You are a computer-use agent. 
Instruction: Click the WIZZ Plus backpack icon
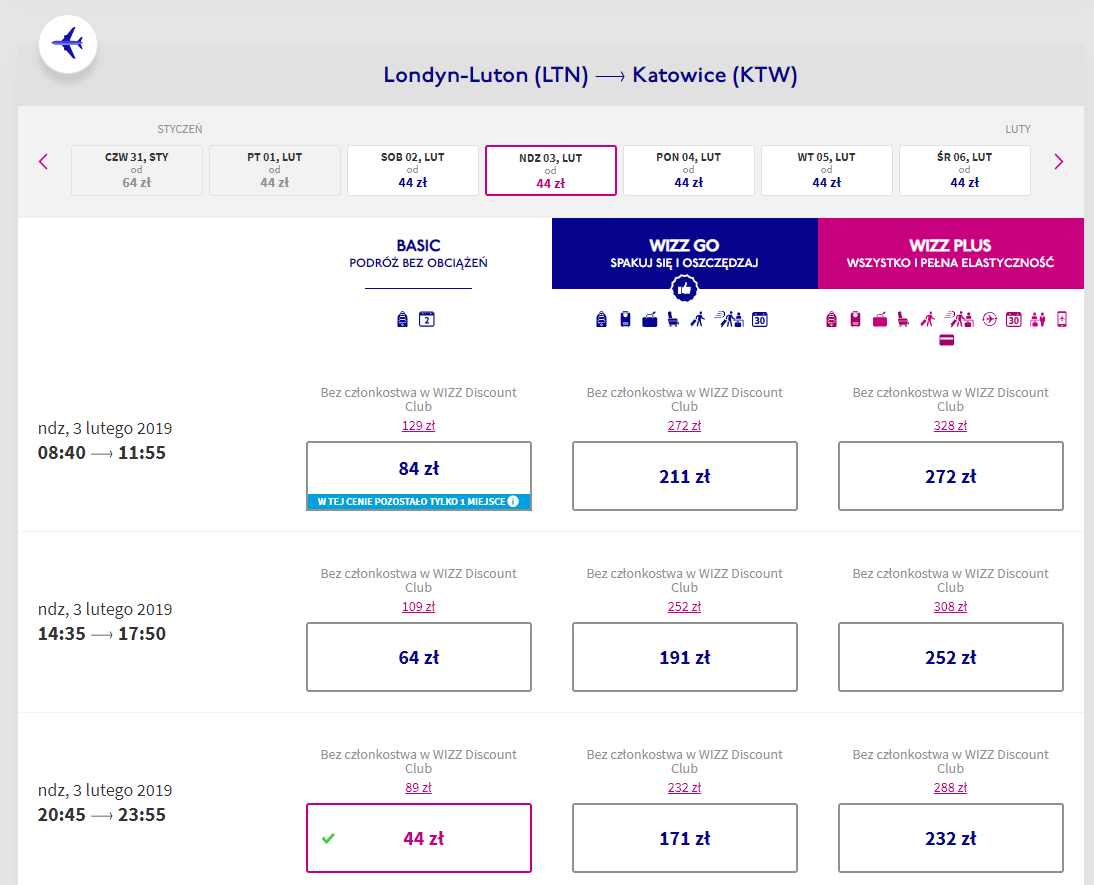[831, 320]
